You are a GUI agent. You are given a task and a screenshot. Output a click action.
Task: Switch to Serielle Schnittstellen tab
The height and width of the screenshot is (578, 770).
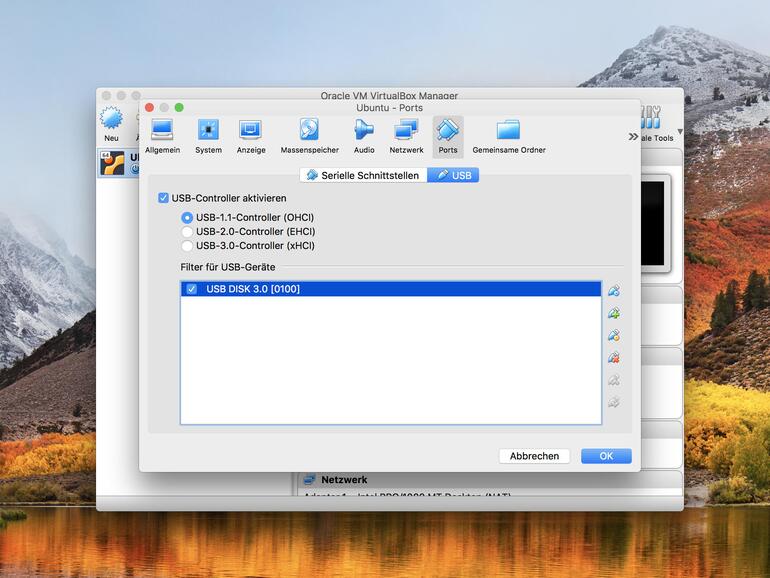point(363,175)
